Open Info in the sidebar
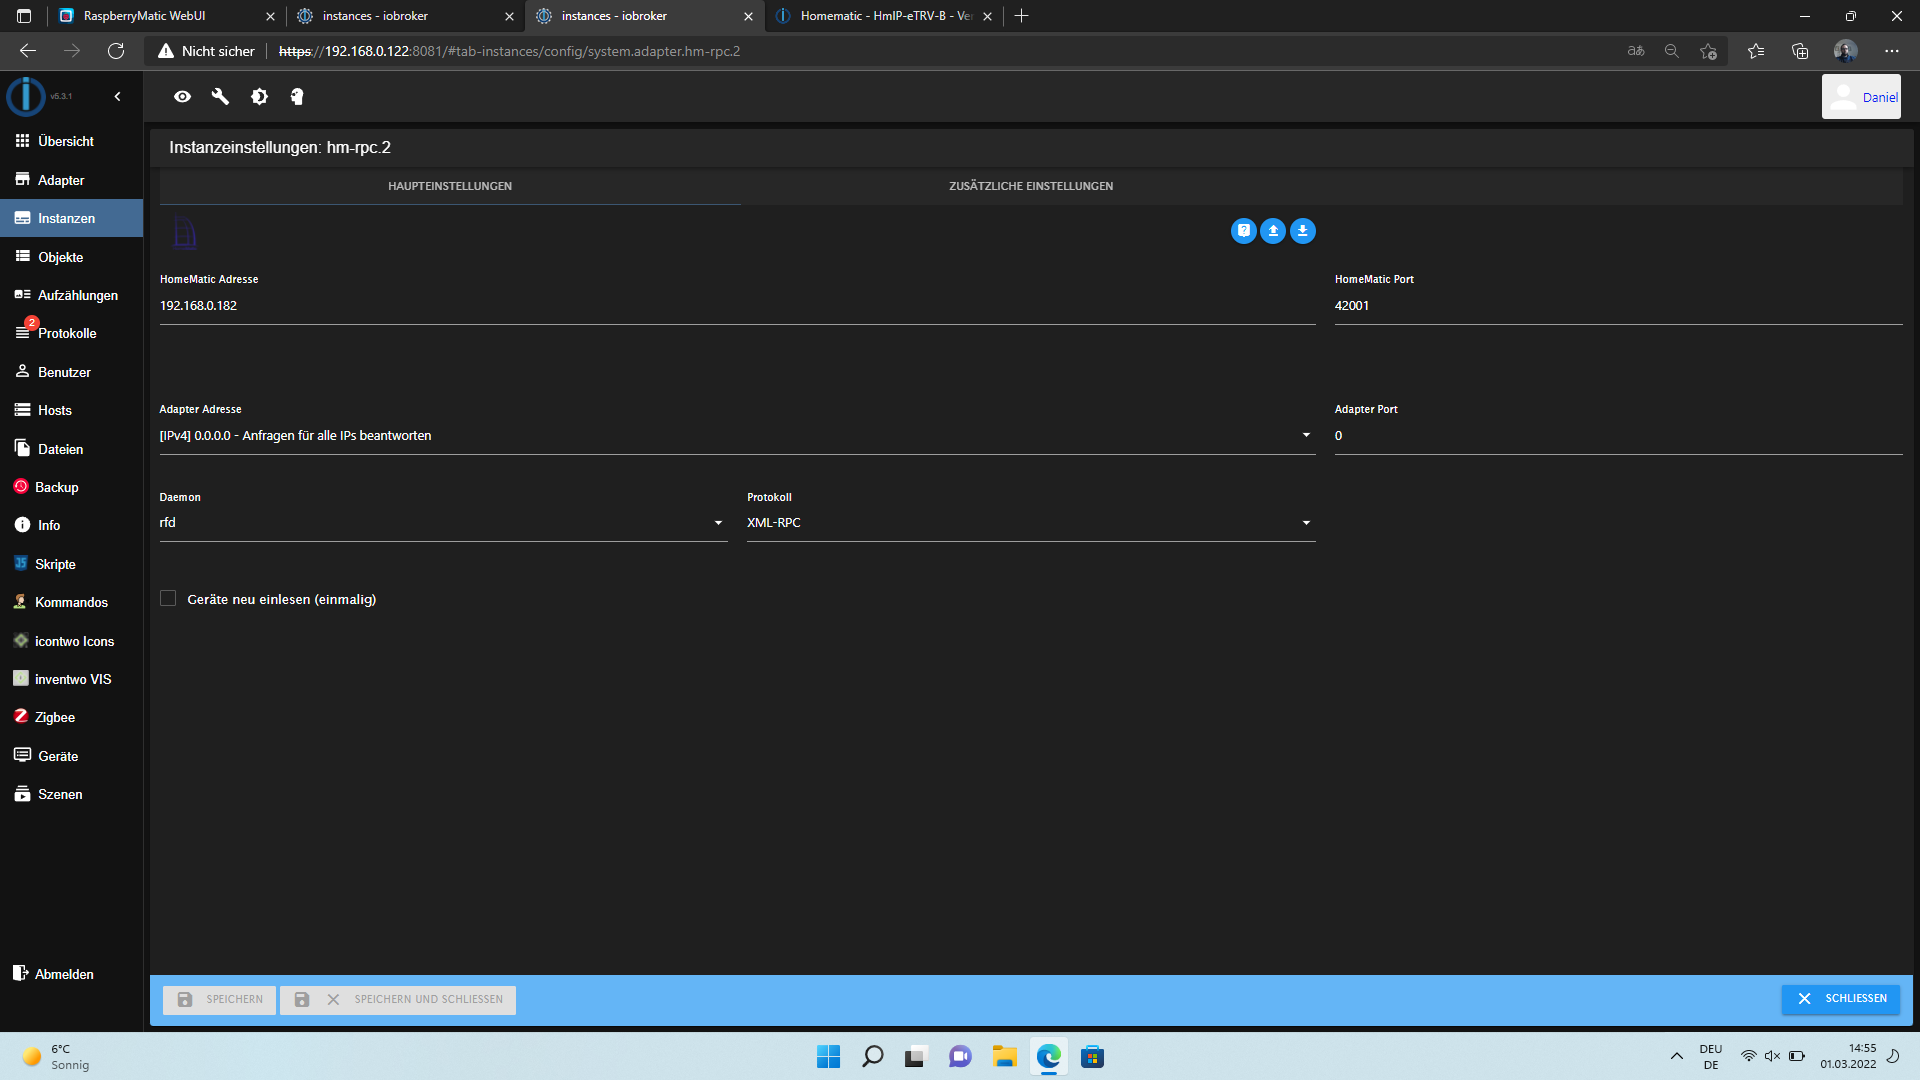1920x1080 pixels. click(x=71, y=525)
